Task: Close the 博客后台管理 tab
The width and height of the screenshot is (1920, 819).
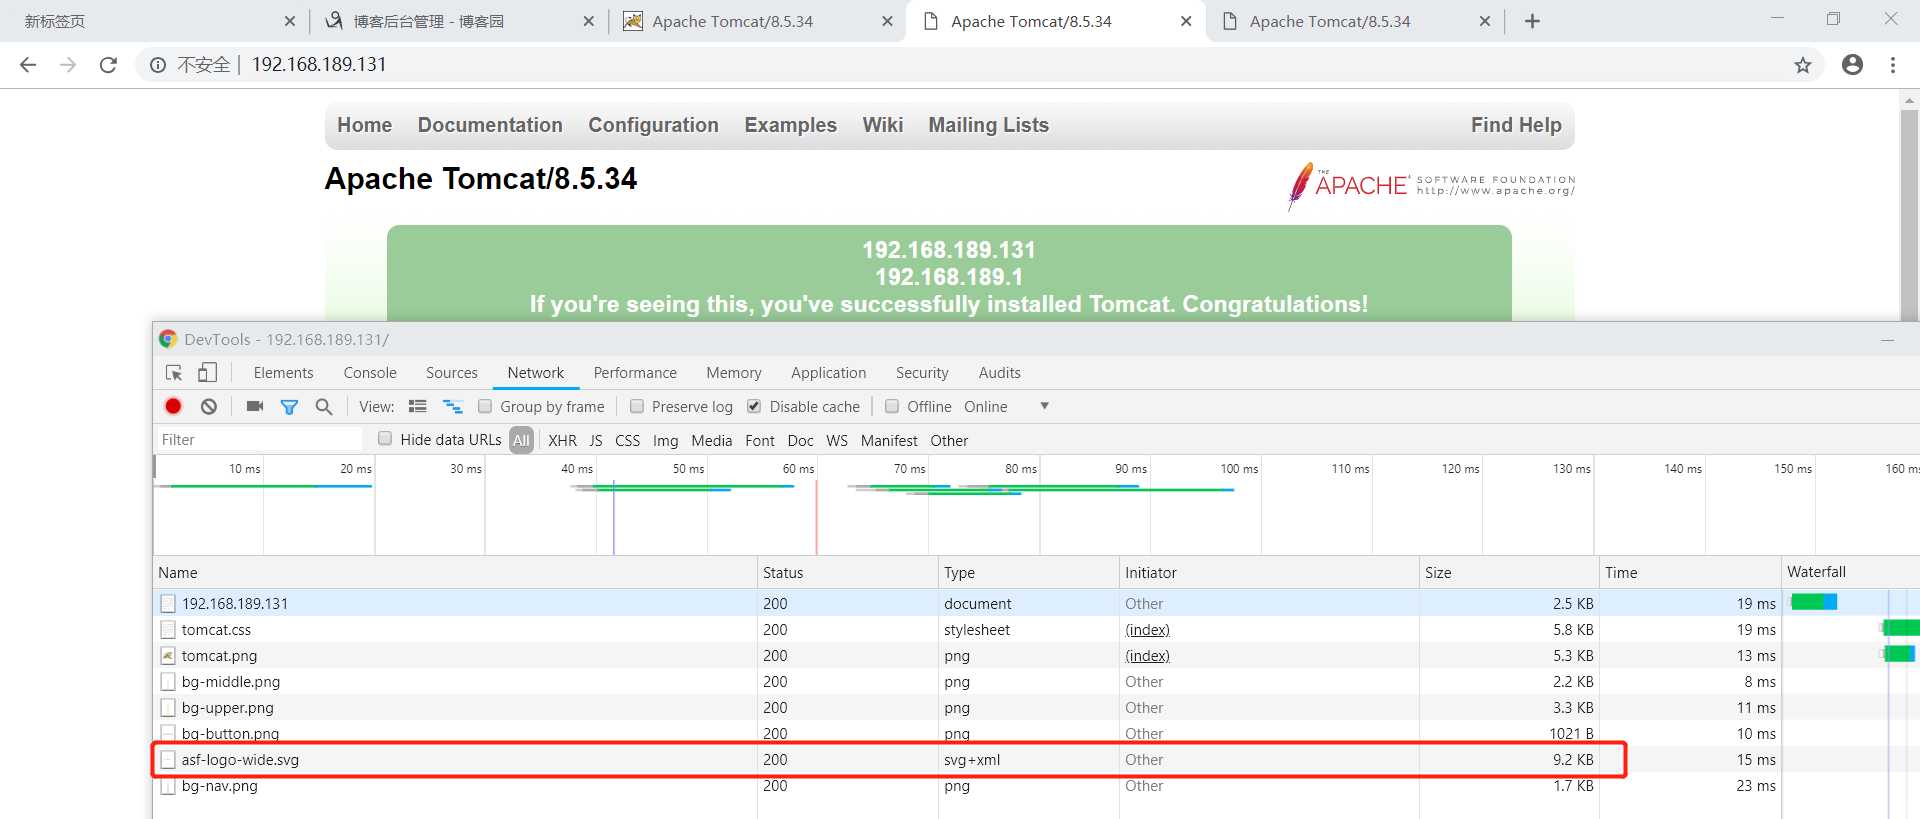Action: [x=588, y=21]
